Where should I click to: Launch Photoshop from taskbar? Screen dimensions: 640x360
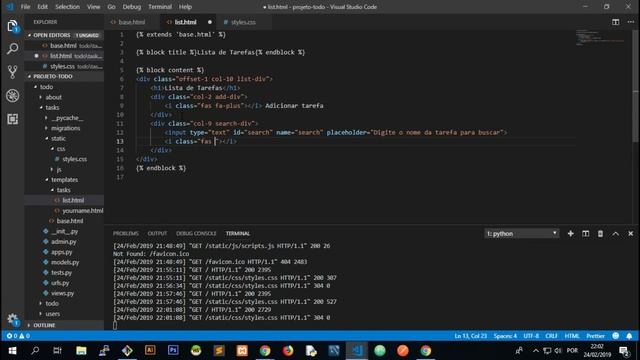[173, 351]
